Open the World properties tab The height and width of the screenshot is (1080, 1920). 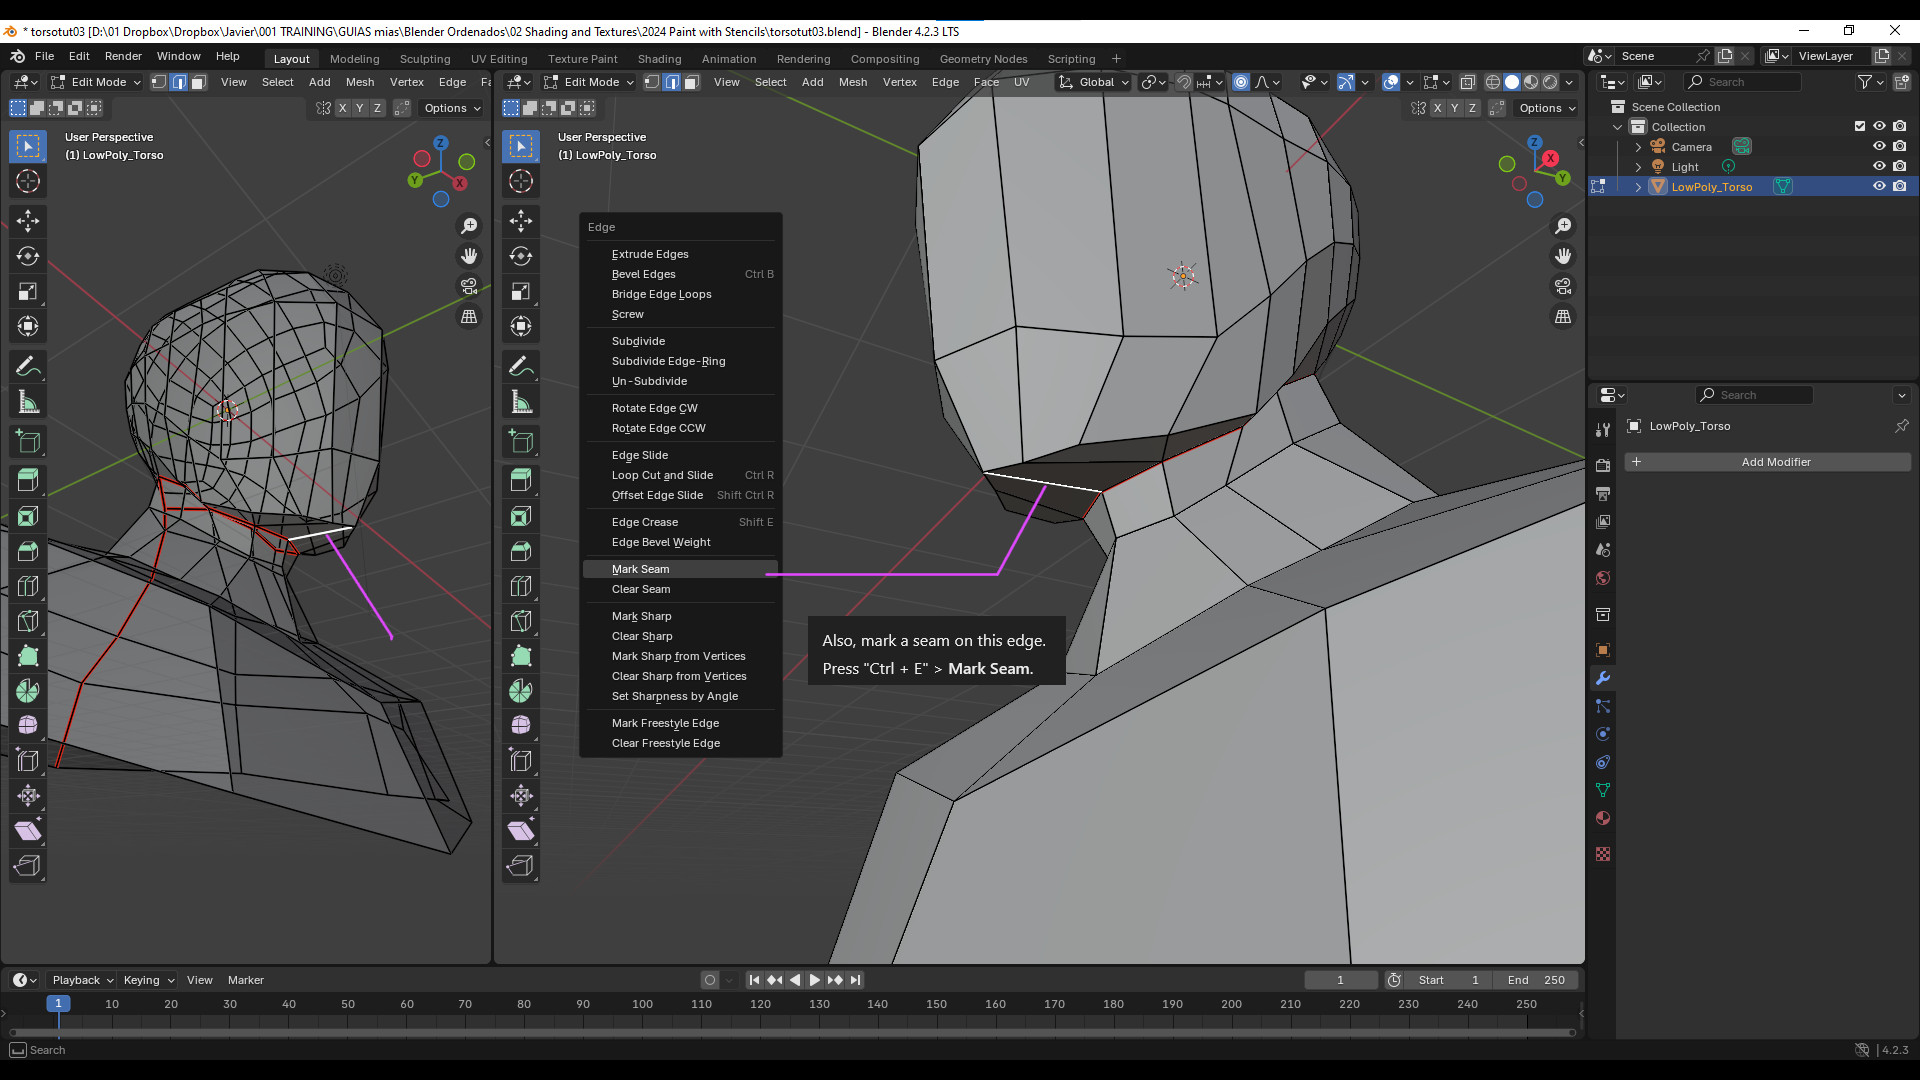point(1603,578)
